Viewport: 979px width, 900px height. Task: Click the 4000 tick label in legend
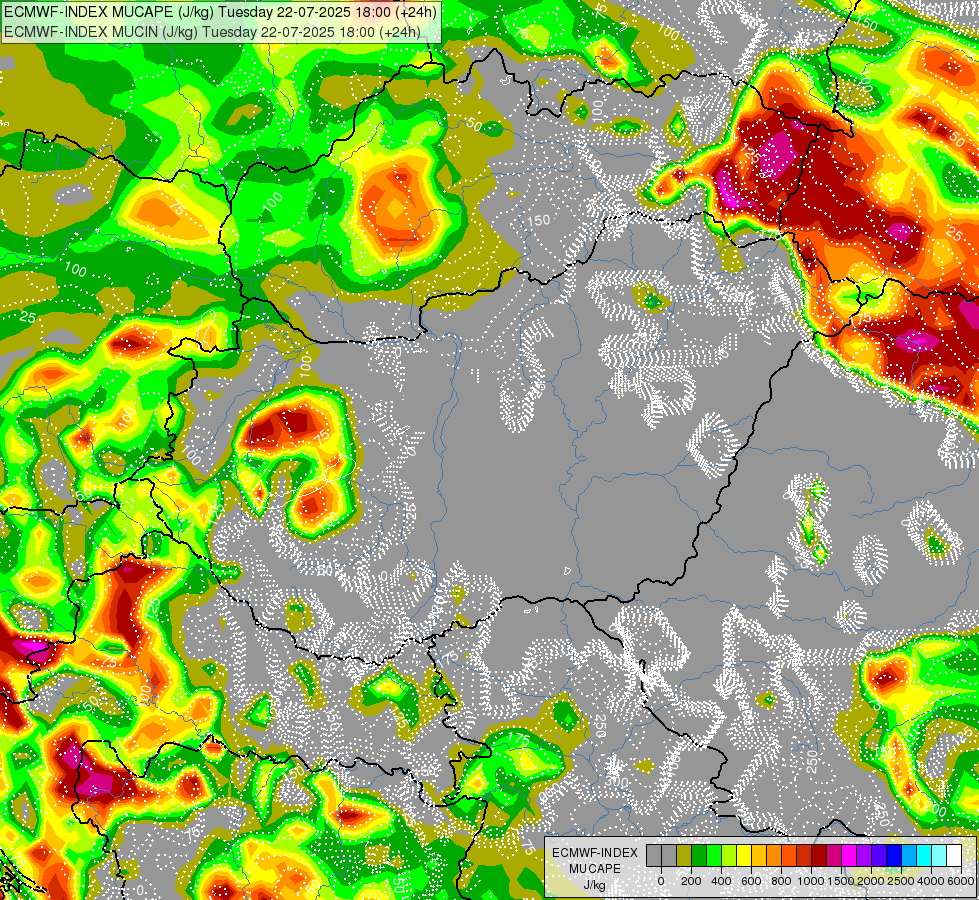931,881
